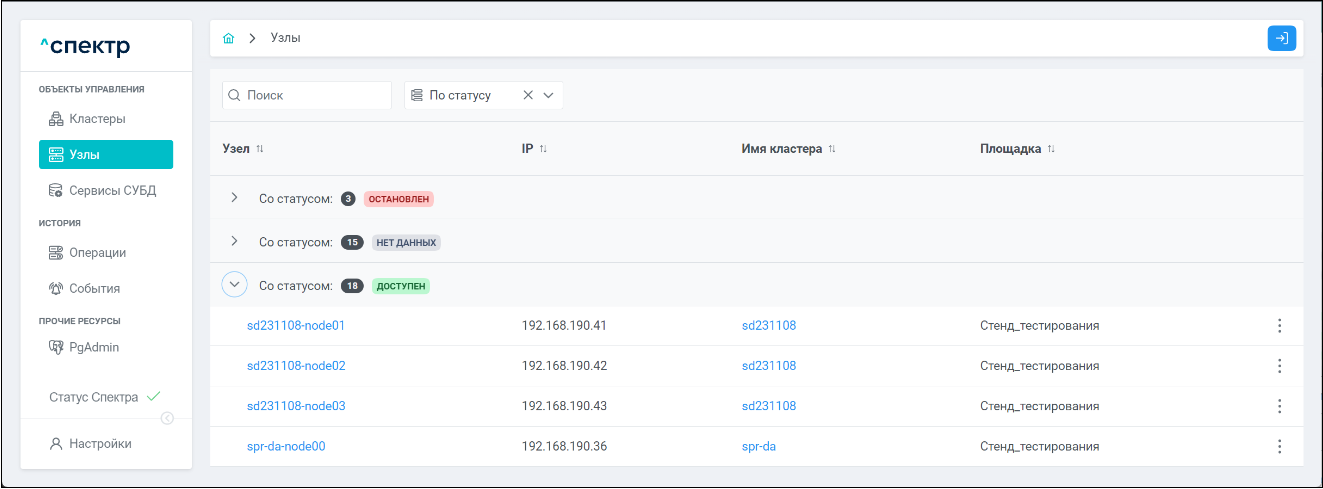Click the blue logout icon button
Screen dimensions: 1323x489
pos(1281,38)
